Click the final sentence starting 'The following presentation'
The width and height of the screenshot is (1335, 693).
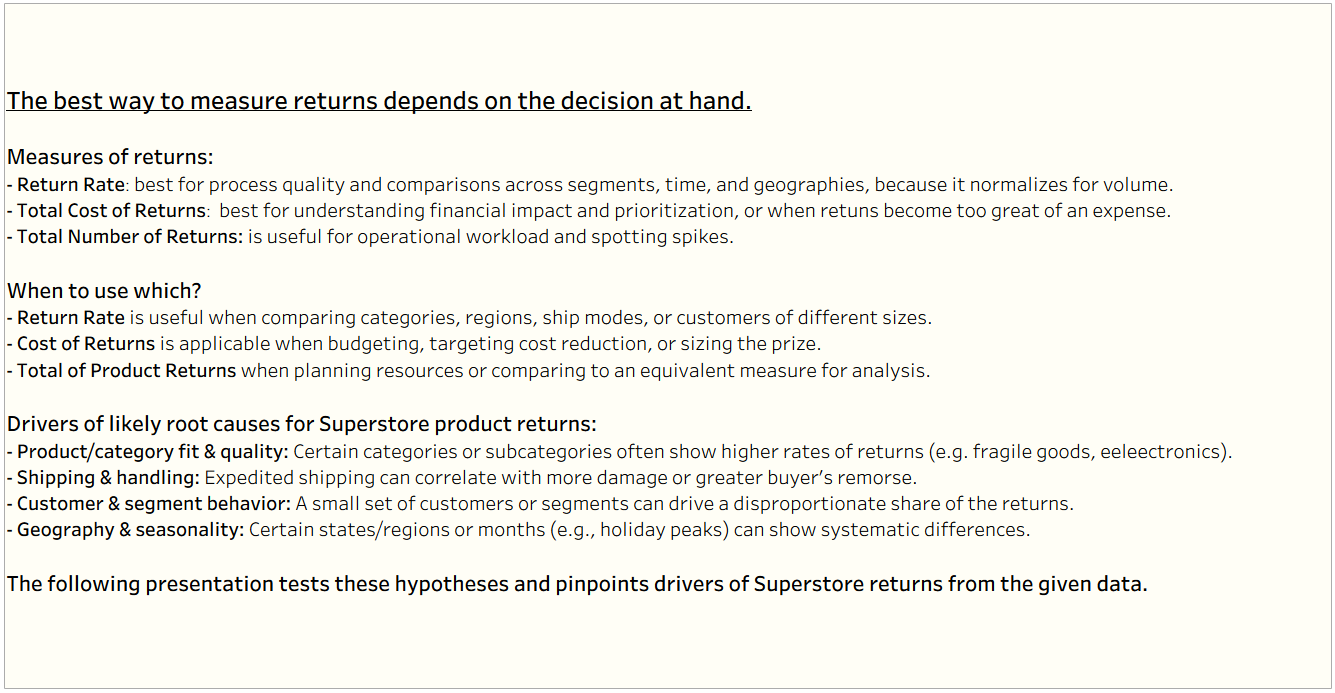(x=577, y=584)
